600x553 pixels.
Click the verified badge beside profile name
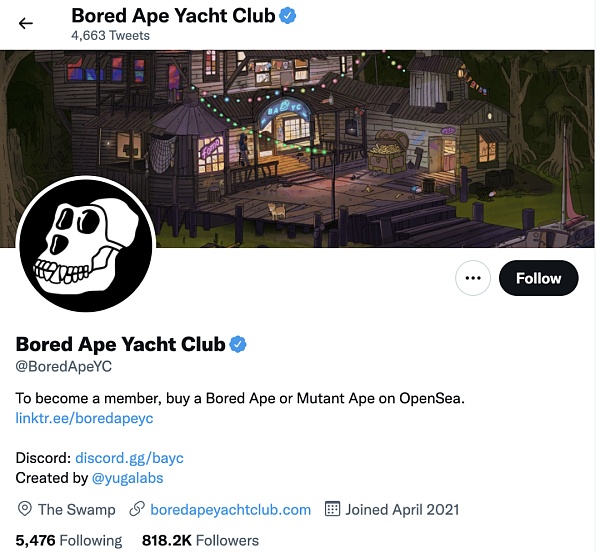238,344
